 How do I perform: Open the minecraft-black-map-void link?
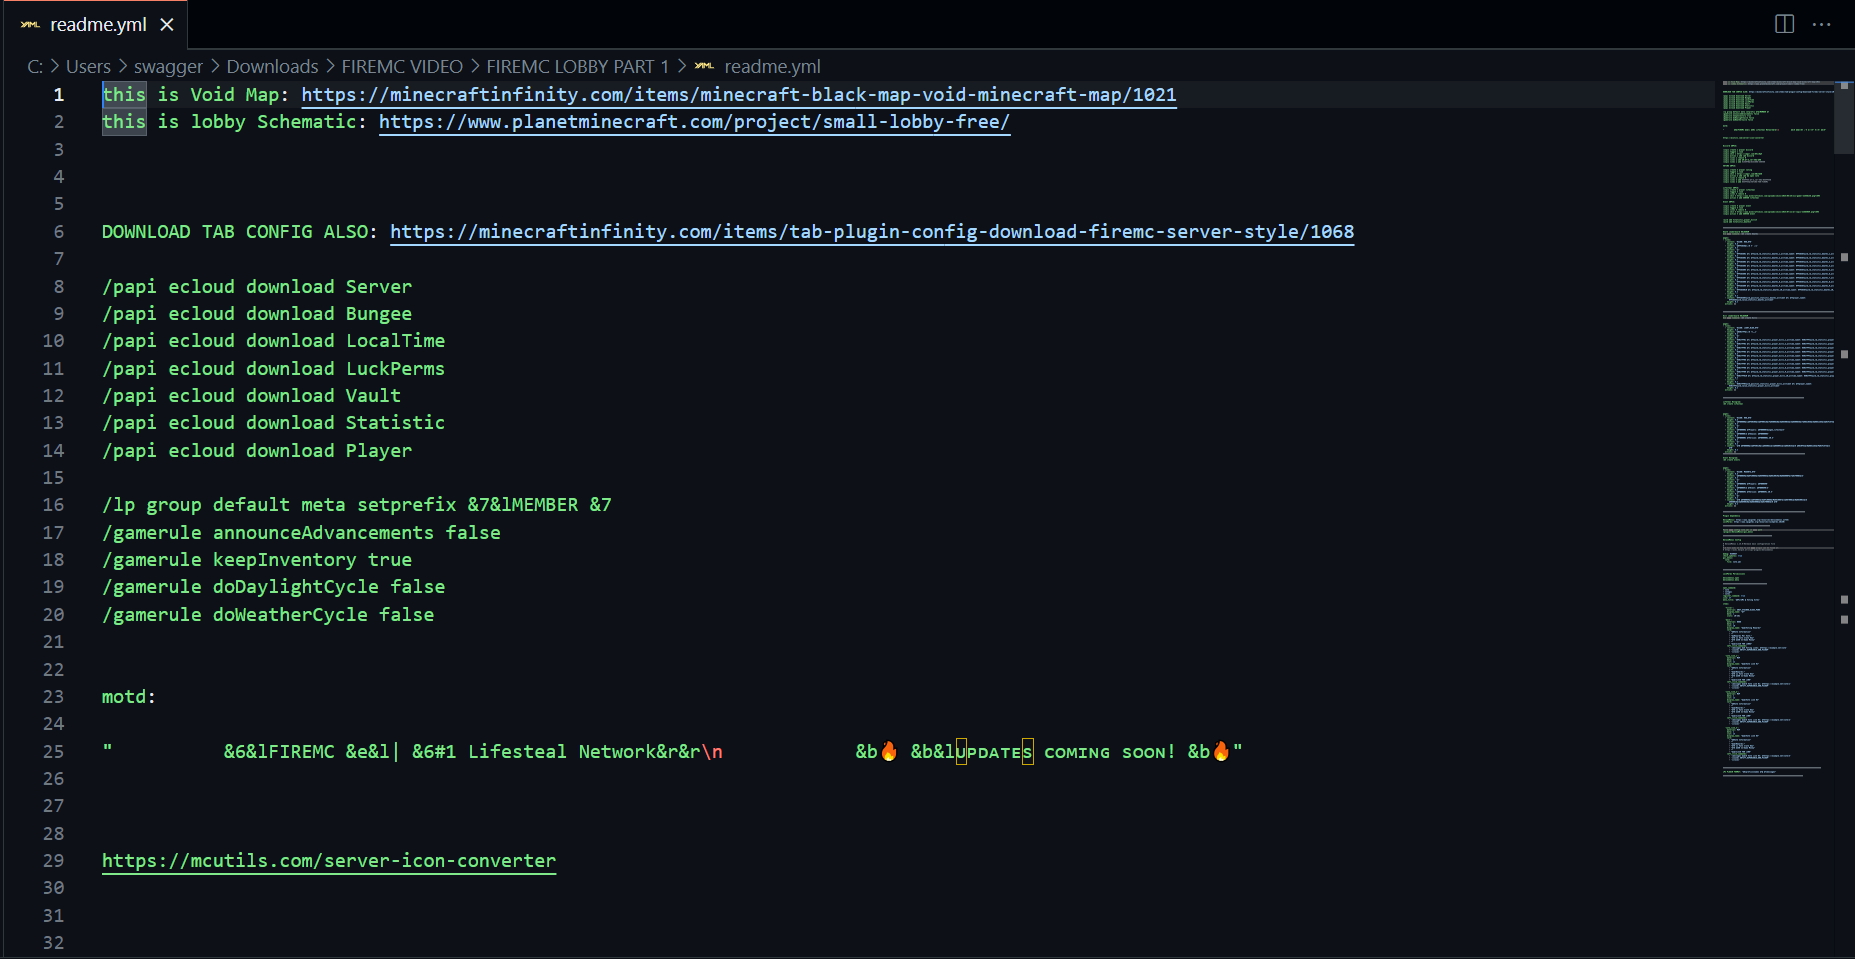click(x=738, y=94)
